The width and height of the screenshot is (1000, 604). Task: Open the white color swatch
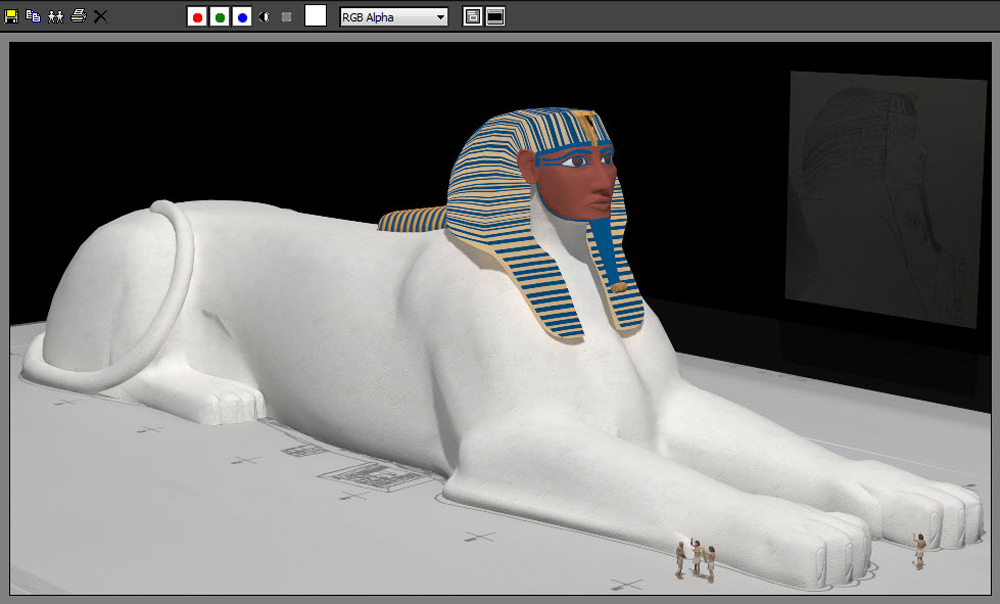pyautogui.click(x=315, y=16)
